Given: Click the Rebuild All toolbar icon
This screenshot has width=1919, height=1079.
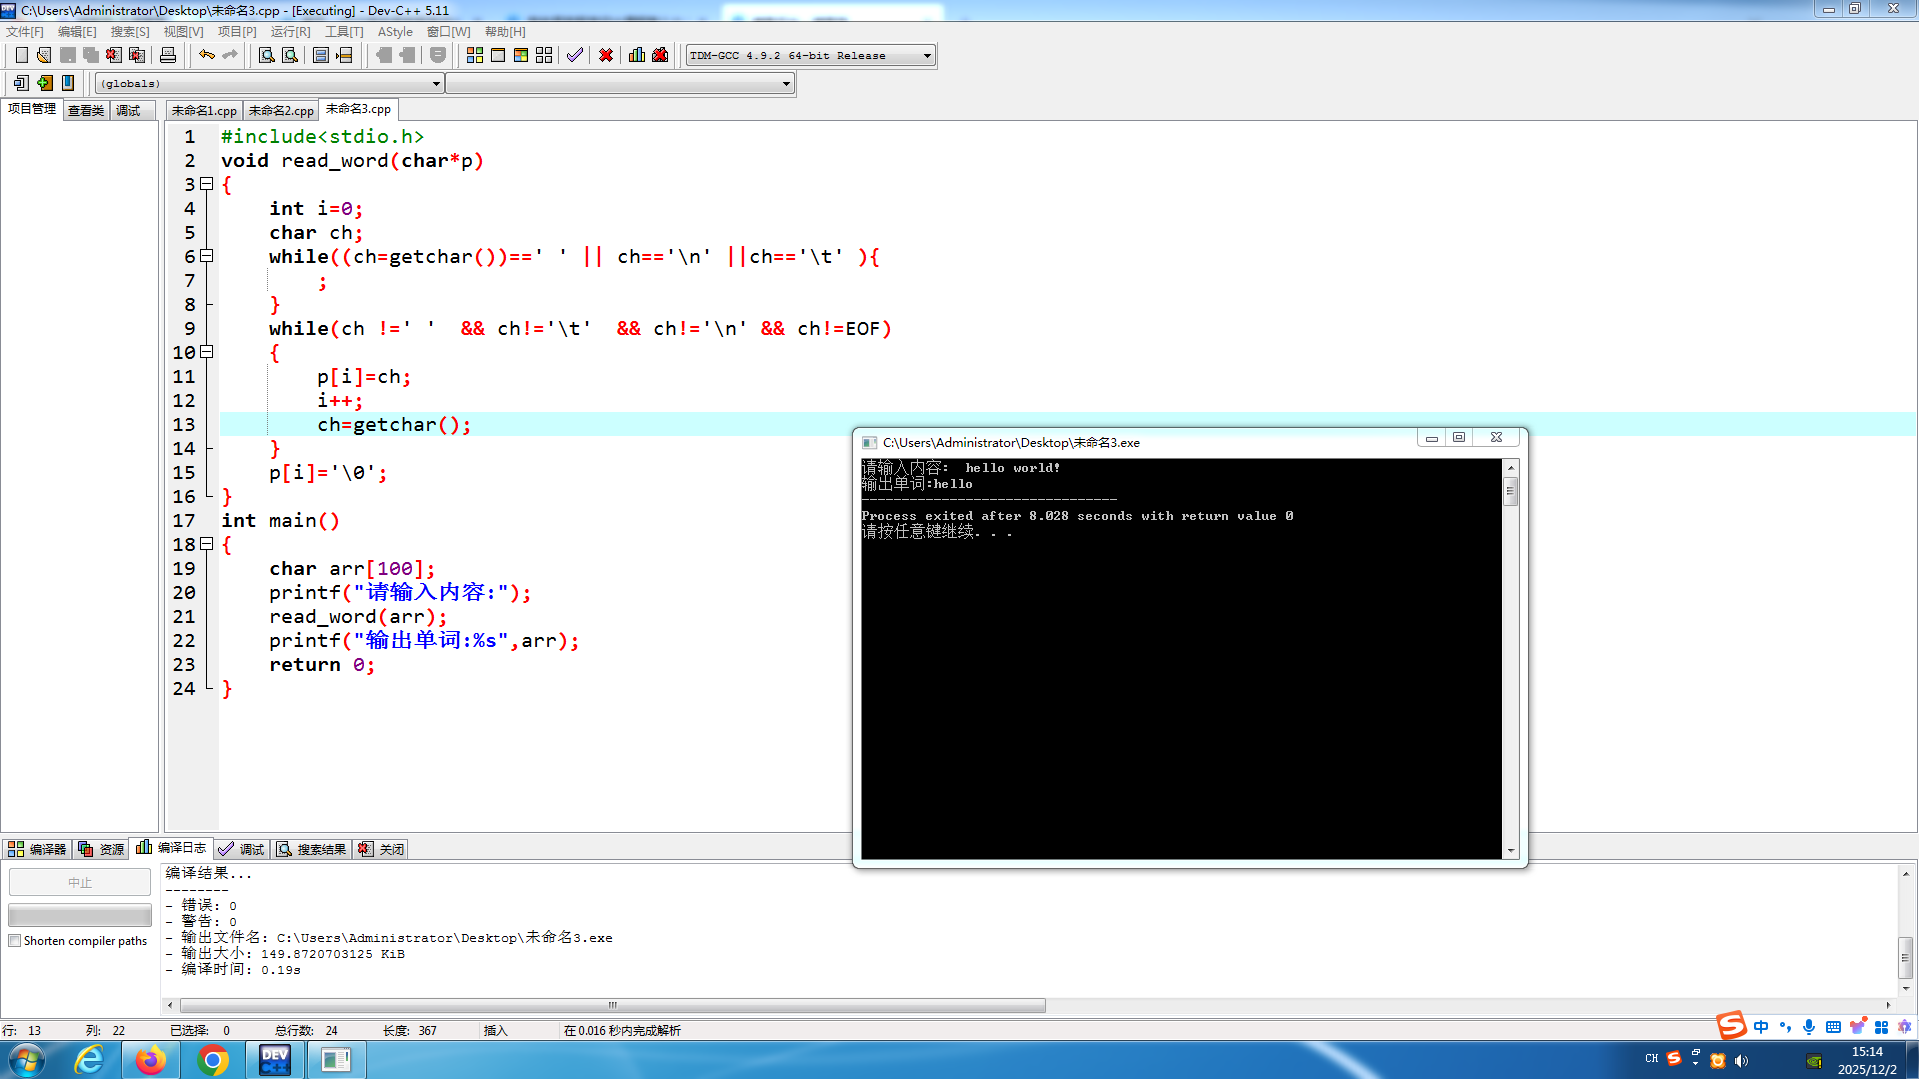Looking at the screenshot, I should [544, 55].
